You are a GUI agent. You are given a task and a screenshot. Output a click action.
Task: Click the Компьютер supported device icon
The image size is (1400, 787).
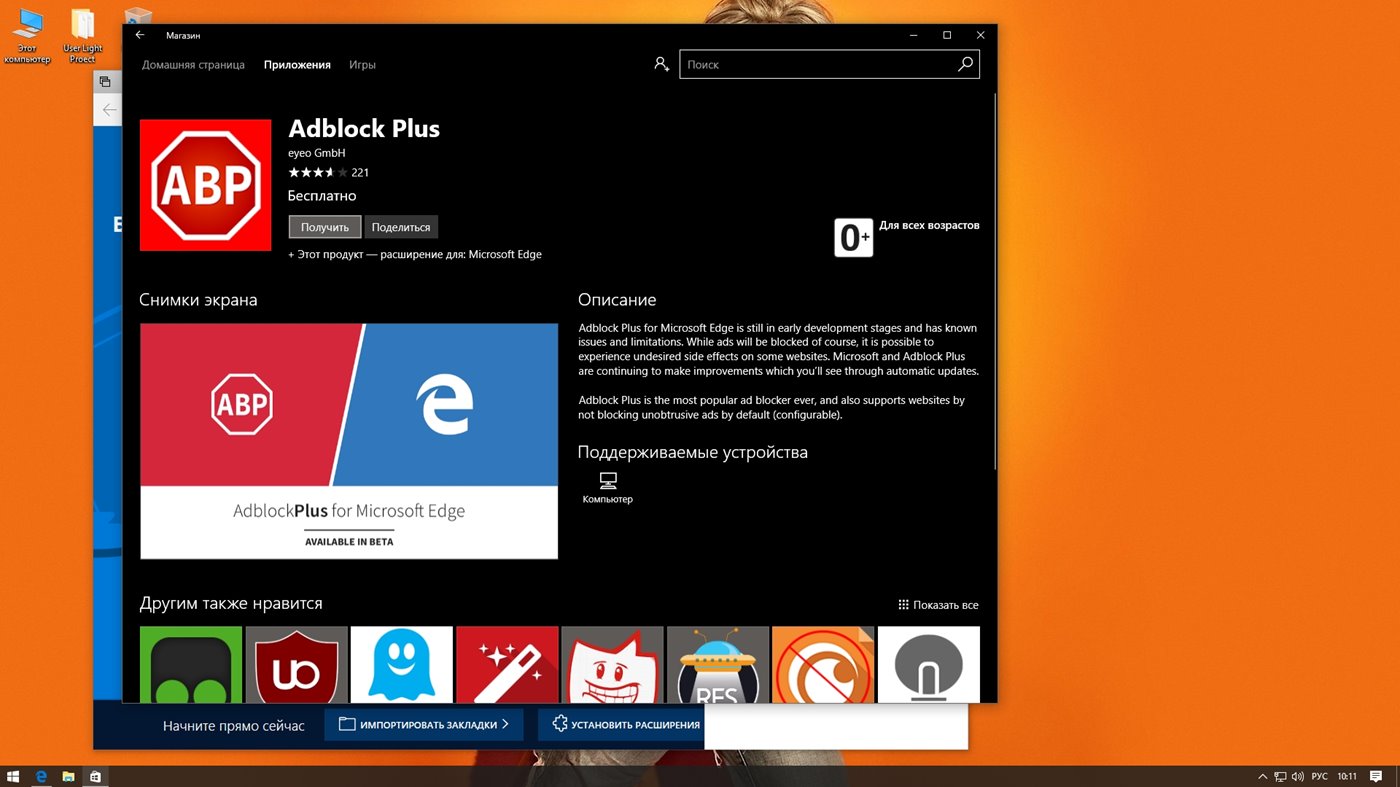click(x=608, y=488)
